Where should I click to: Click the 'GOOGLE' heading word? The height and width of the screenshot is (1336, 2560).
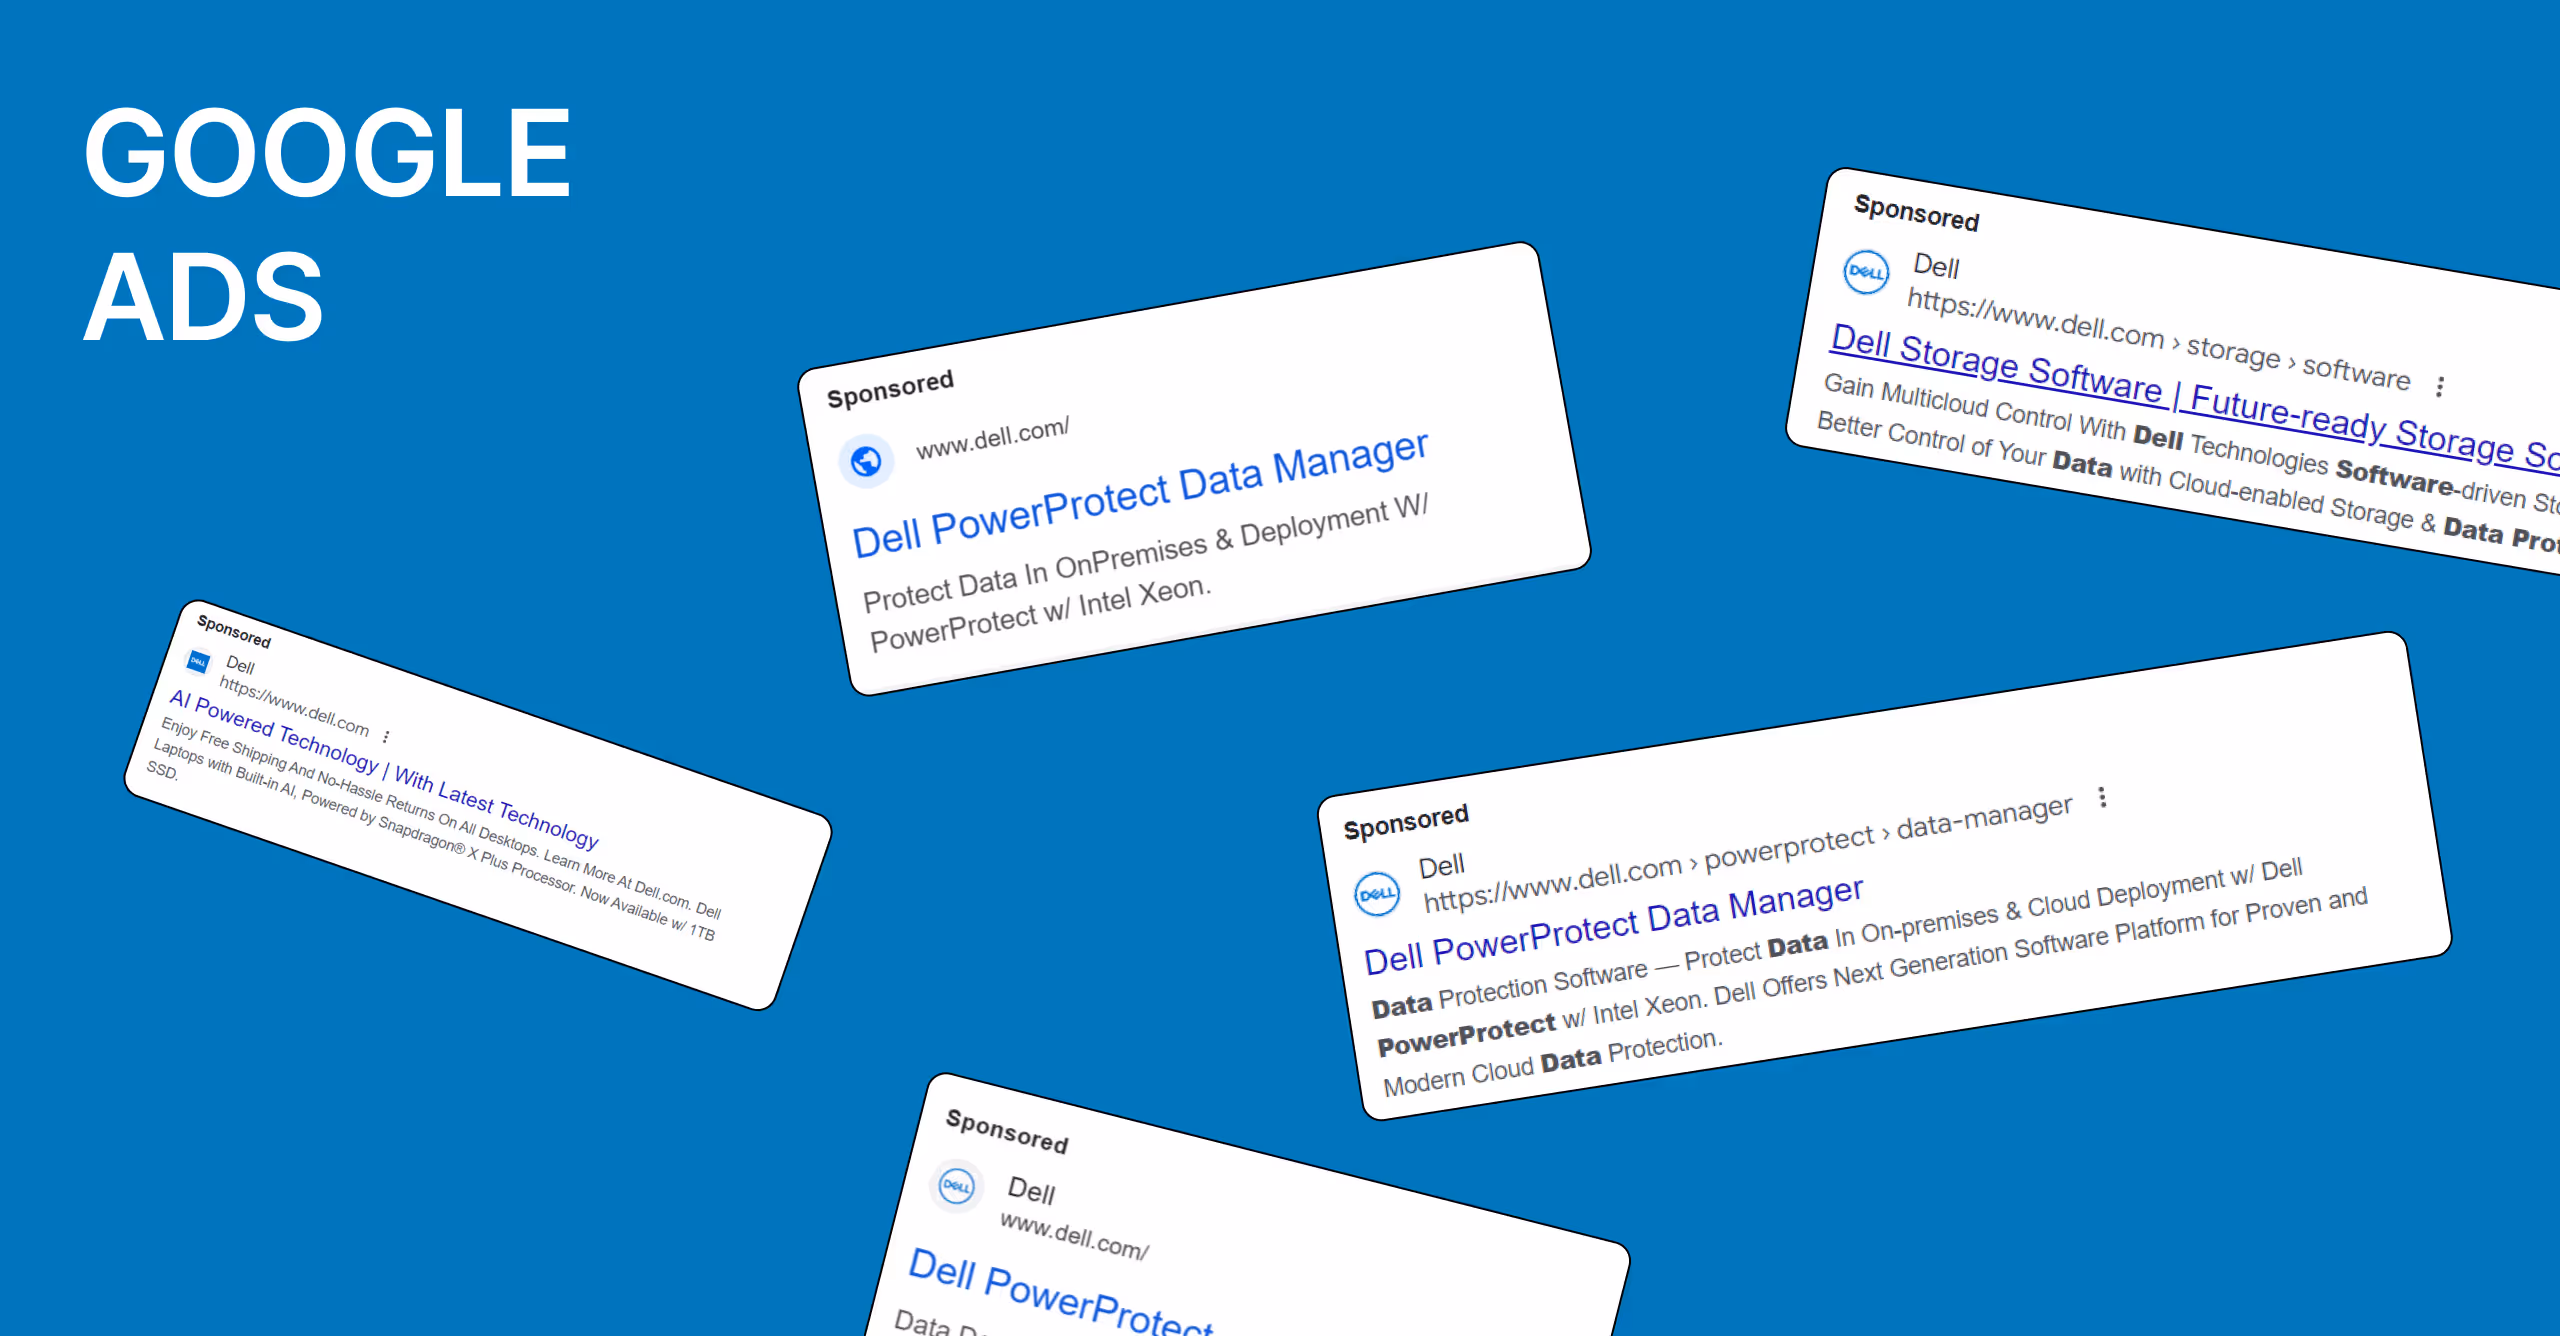[327, 152]
